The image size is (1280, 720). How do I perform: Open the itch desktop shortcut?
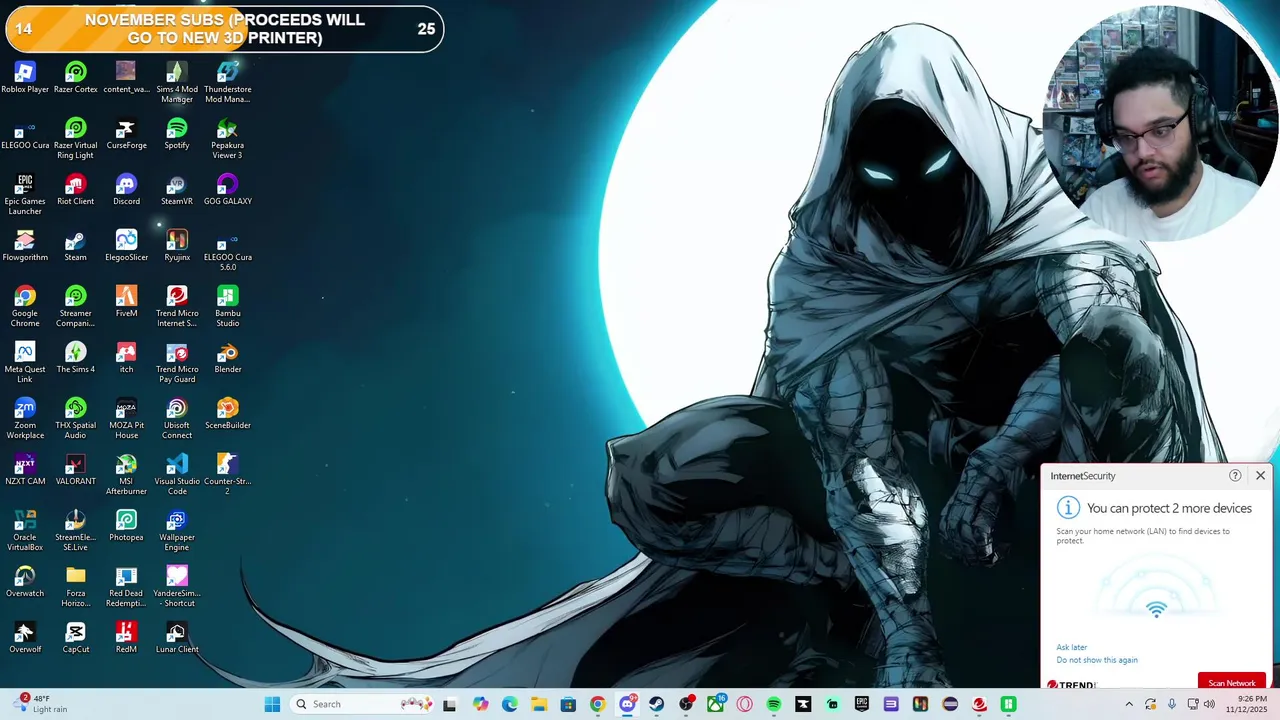(126, 358)
